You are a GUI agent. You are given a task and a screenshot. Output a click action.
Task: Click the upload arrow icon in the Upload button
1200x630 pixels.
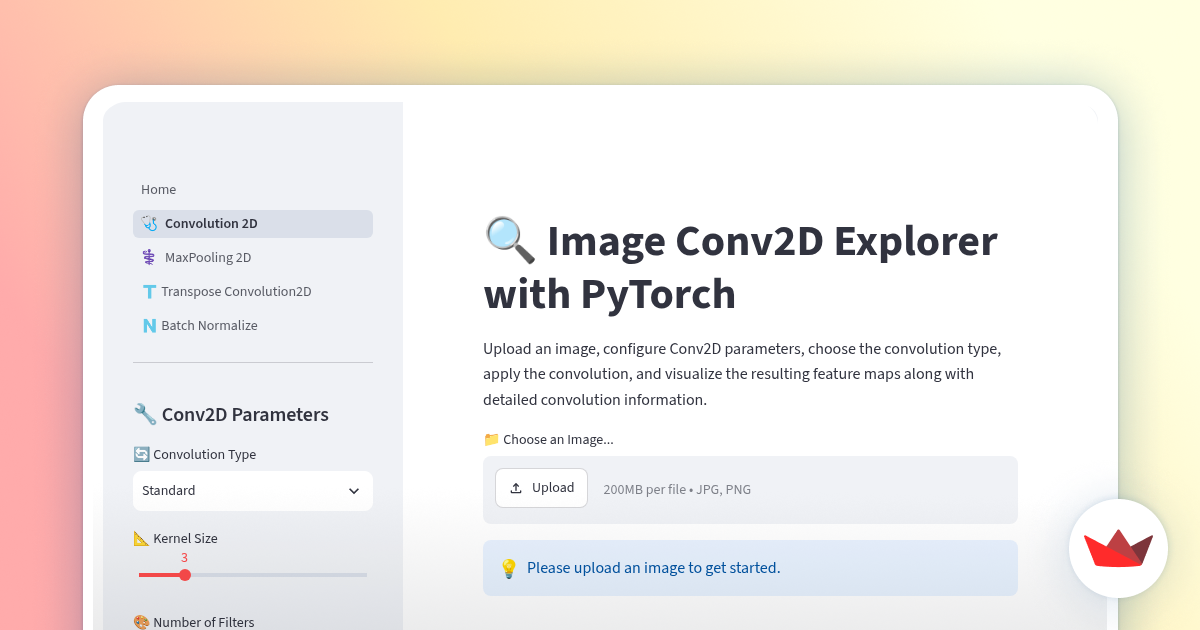pos(516,488)
